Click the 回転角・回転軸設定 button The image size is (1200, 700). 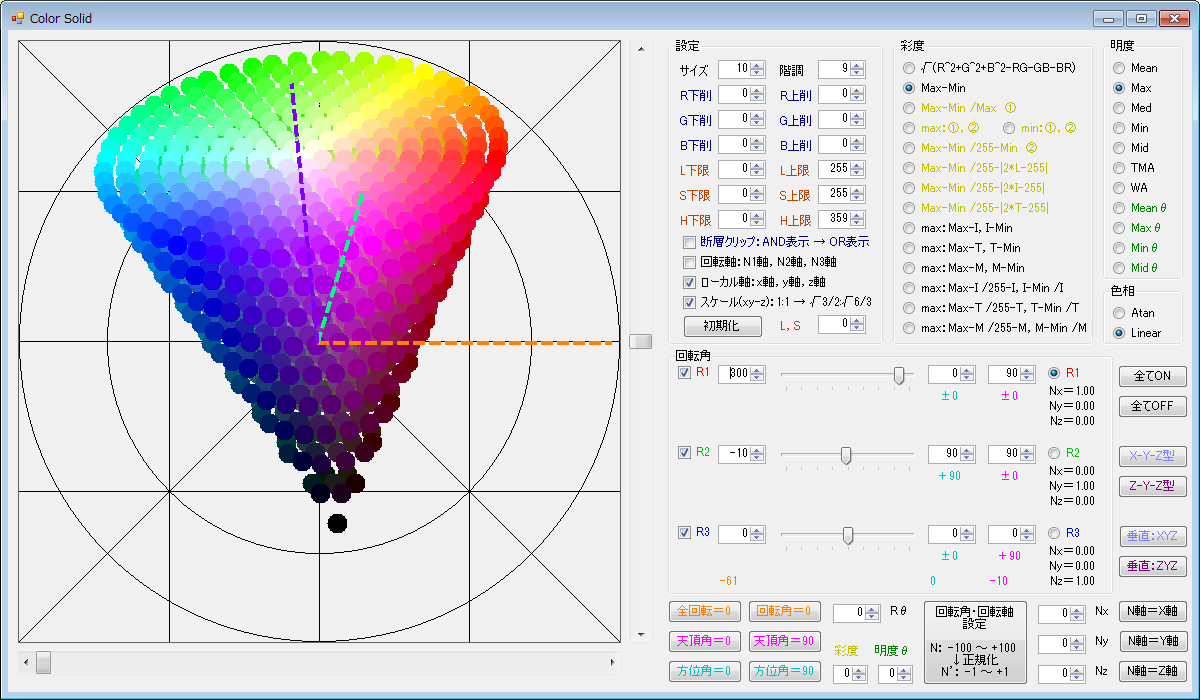coord(975,642)
